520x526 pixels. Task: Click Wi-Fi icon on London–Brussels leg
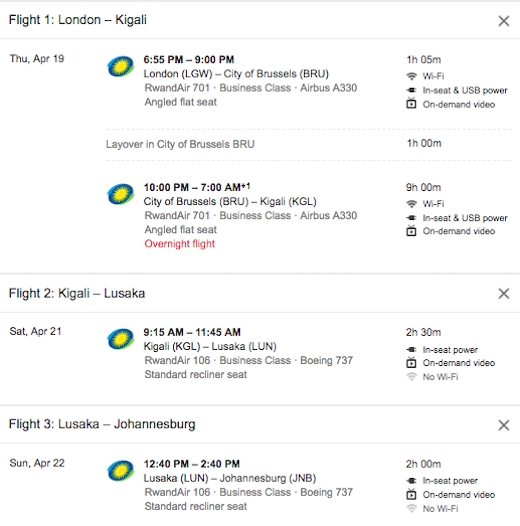pos(411,76)
